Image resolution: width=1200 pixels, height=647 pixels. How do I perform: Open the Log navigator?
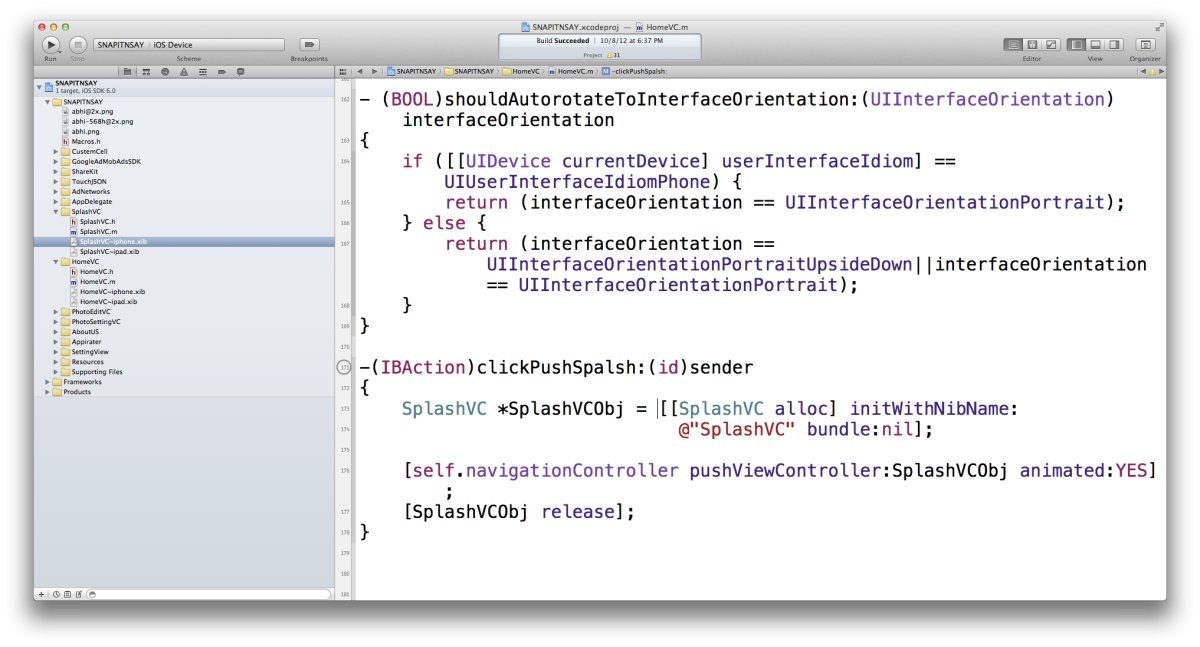(x=242, y=71)
